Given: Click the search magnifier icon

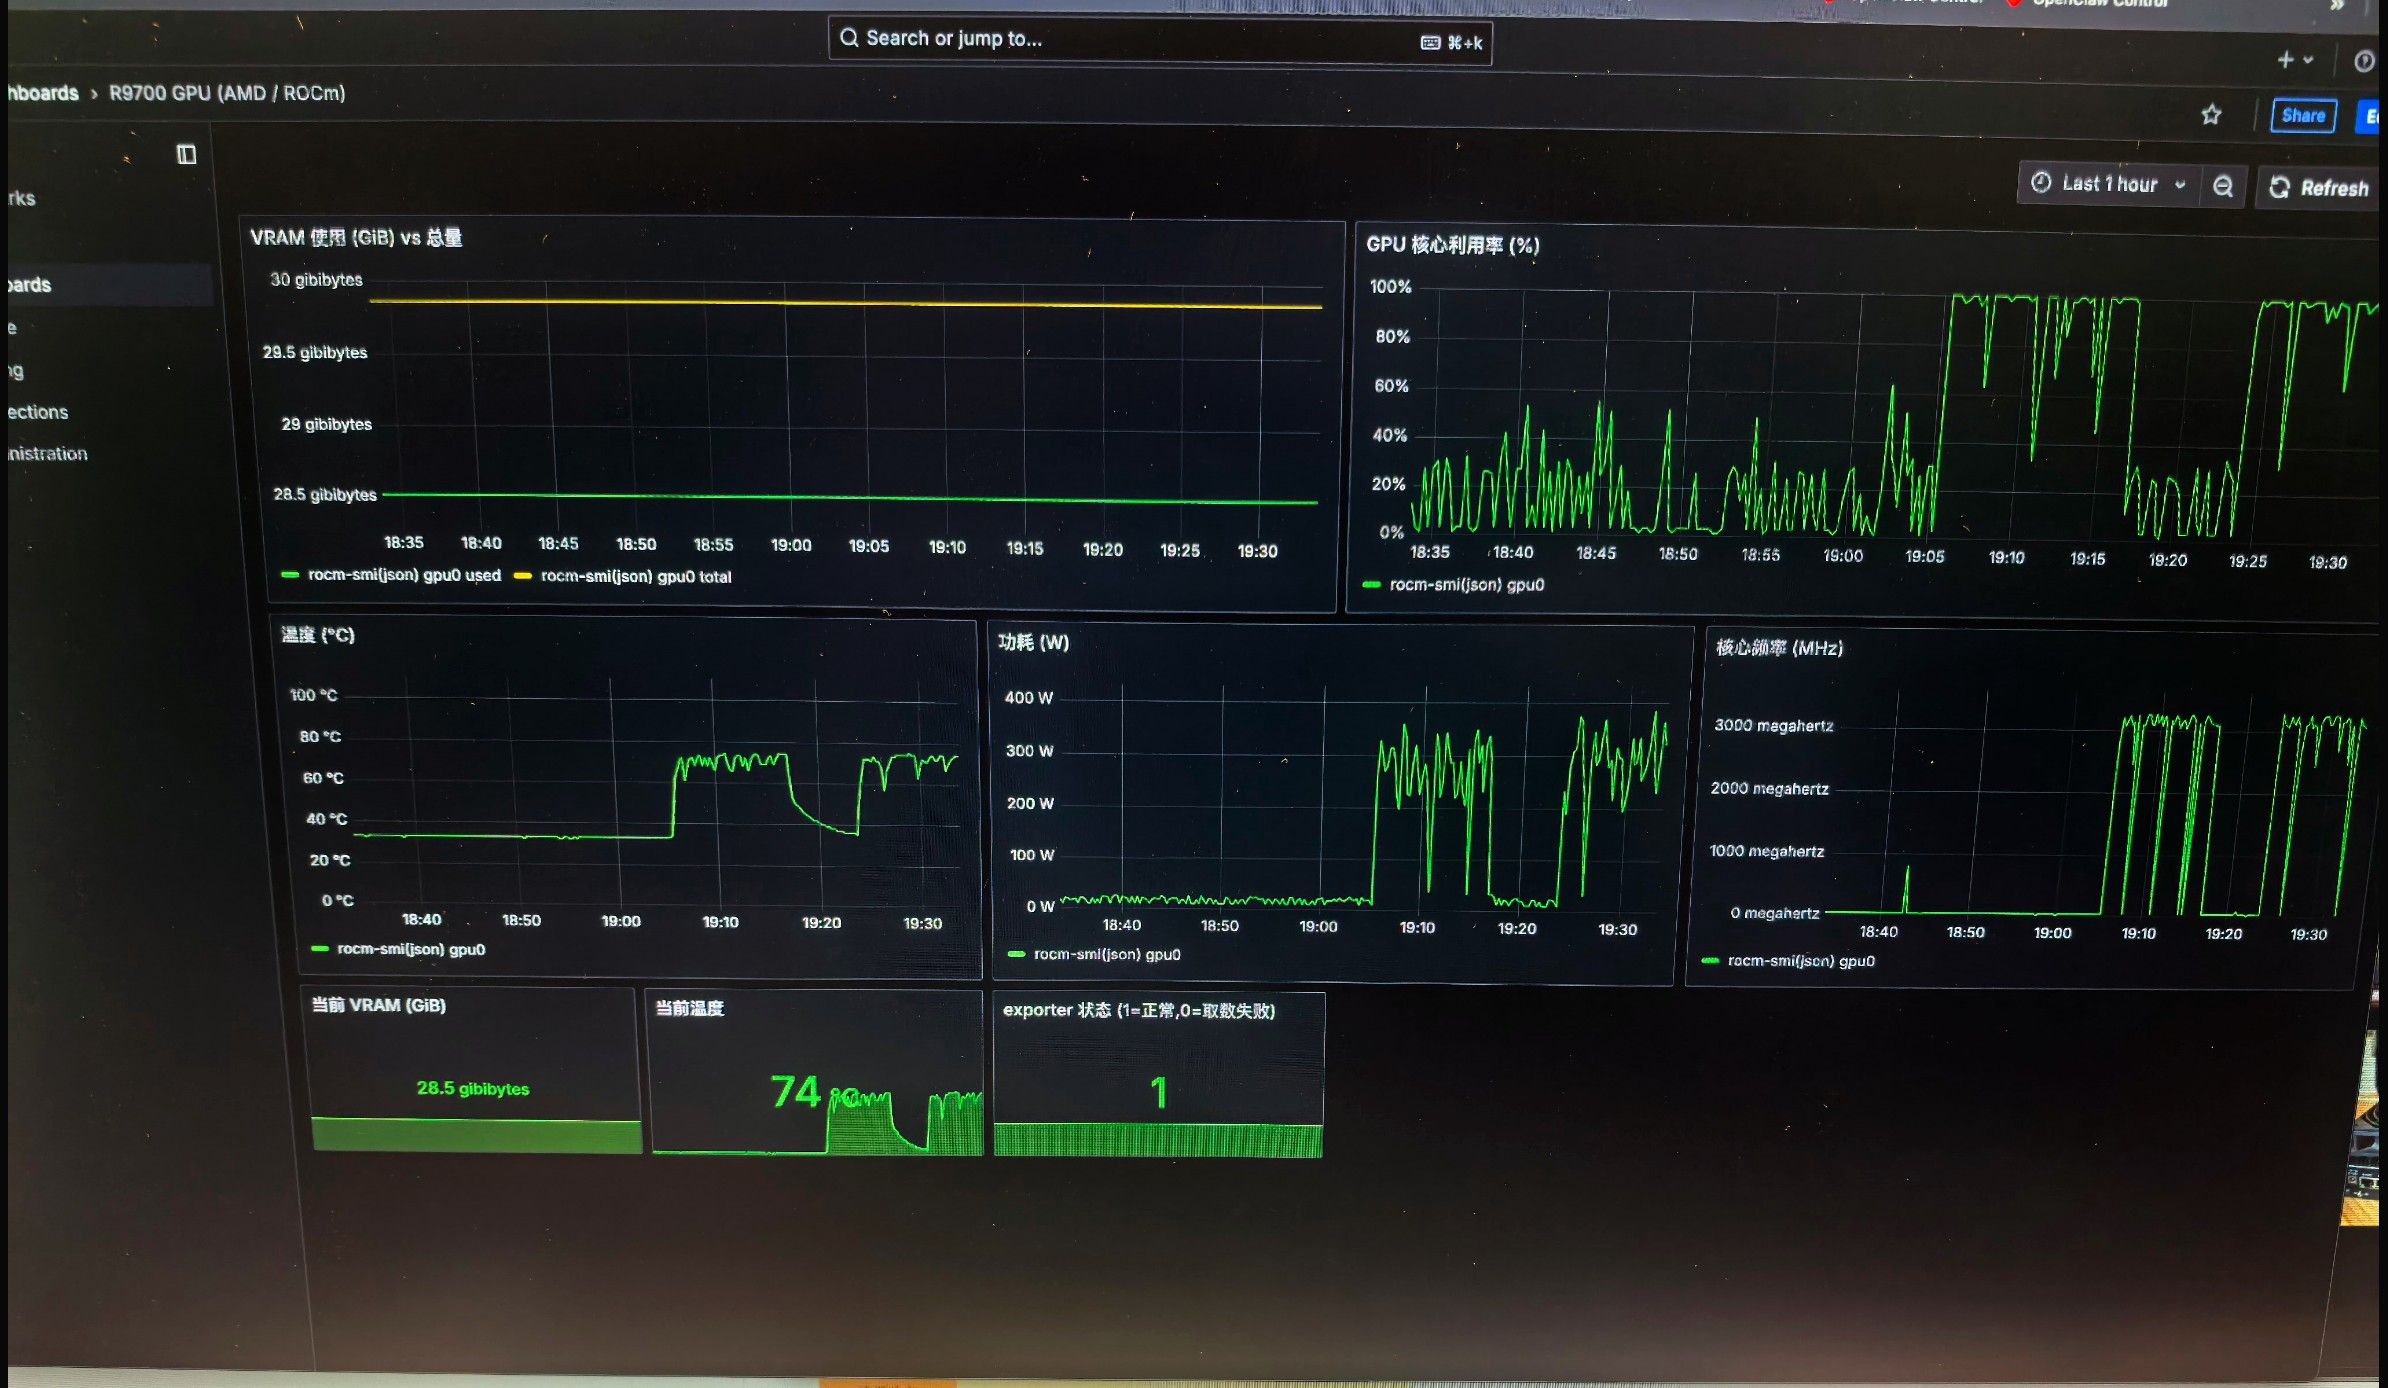Looking at the screenshot, I should 849,38.
